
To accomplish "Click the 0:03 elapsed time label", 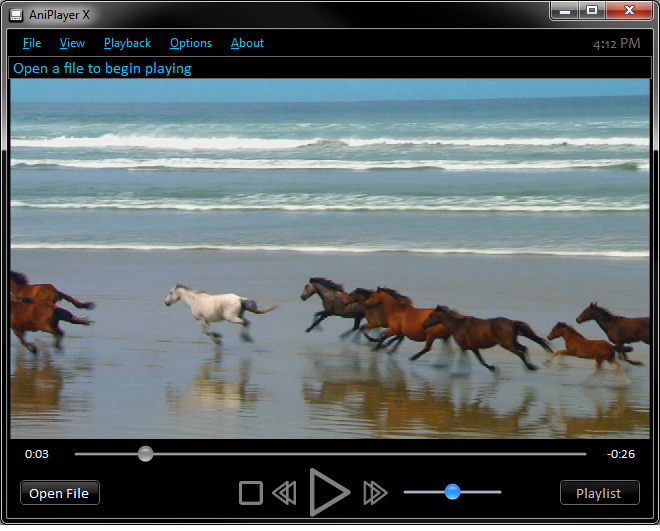I will [37, 454].
